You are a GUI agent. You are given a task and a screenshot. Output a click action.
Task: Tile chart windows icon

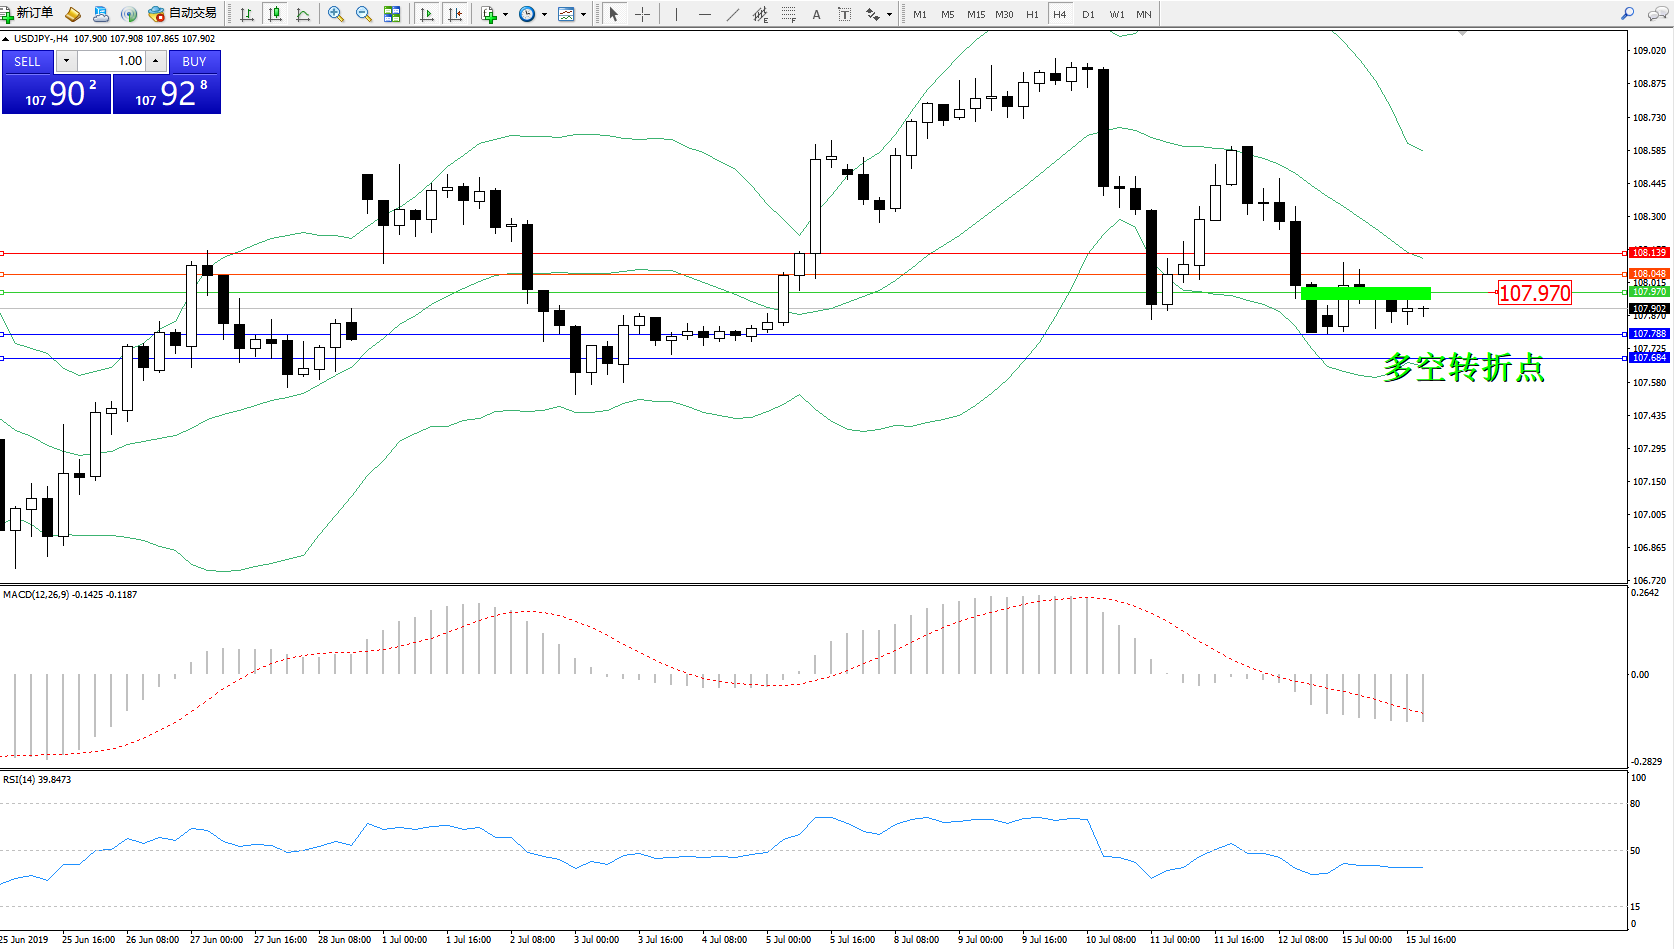[392, 14]
